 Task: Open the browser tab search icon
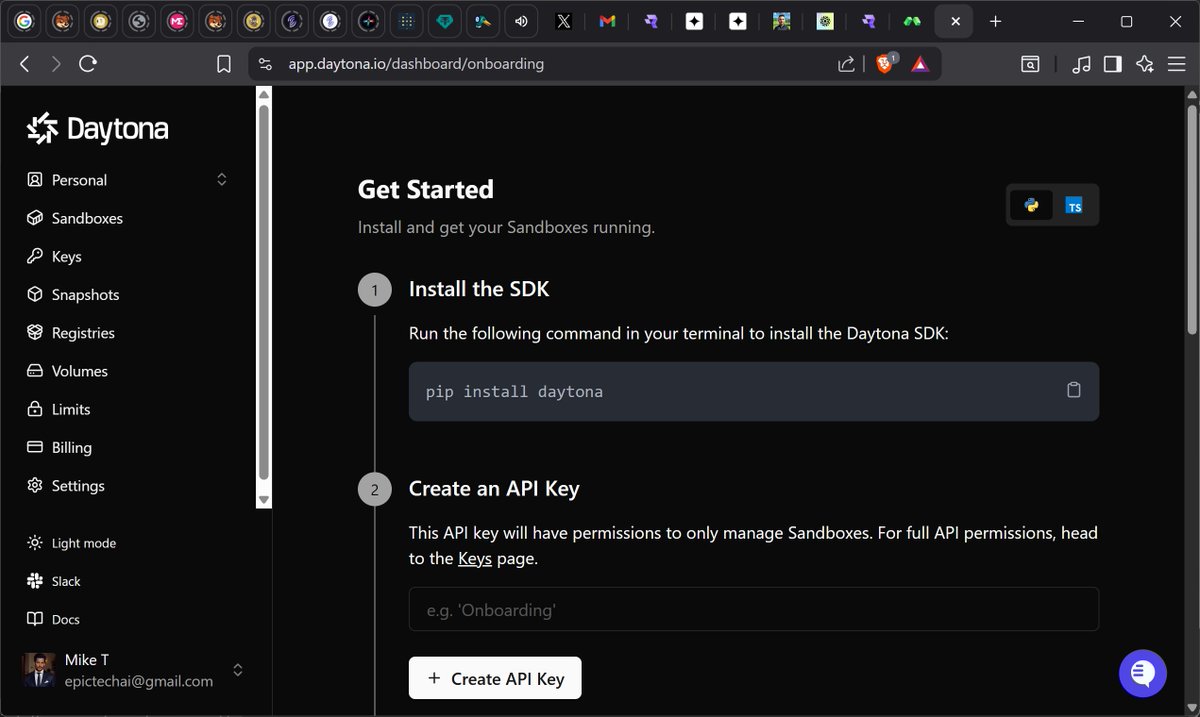click(1030, 64)
